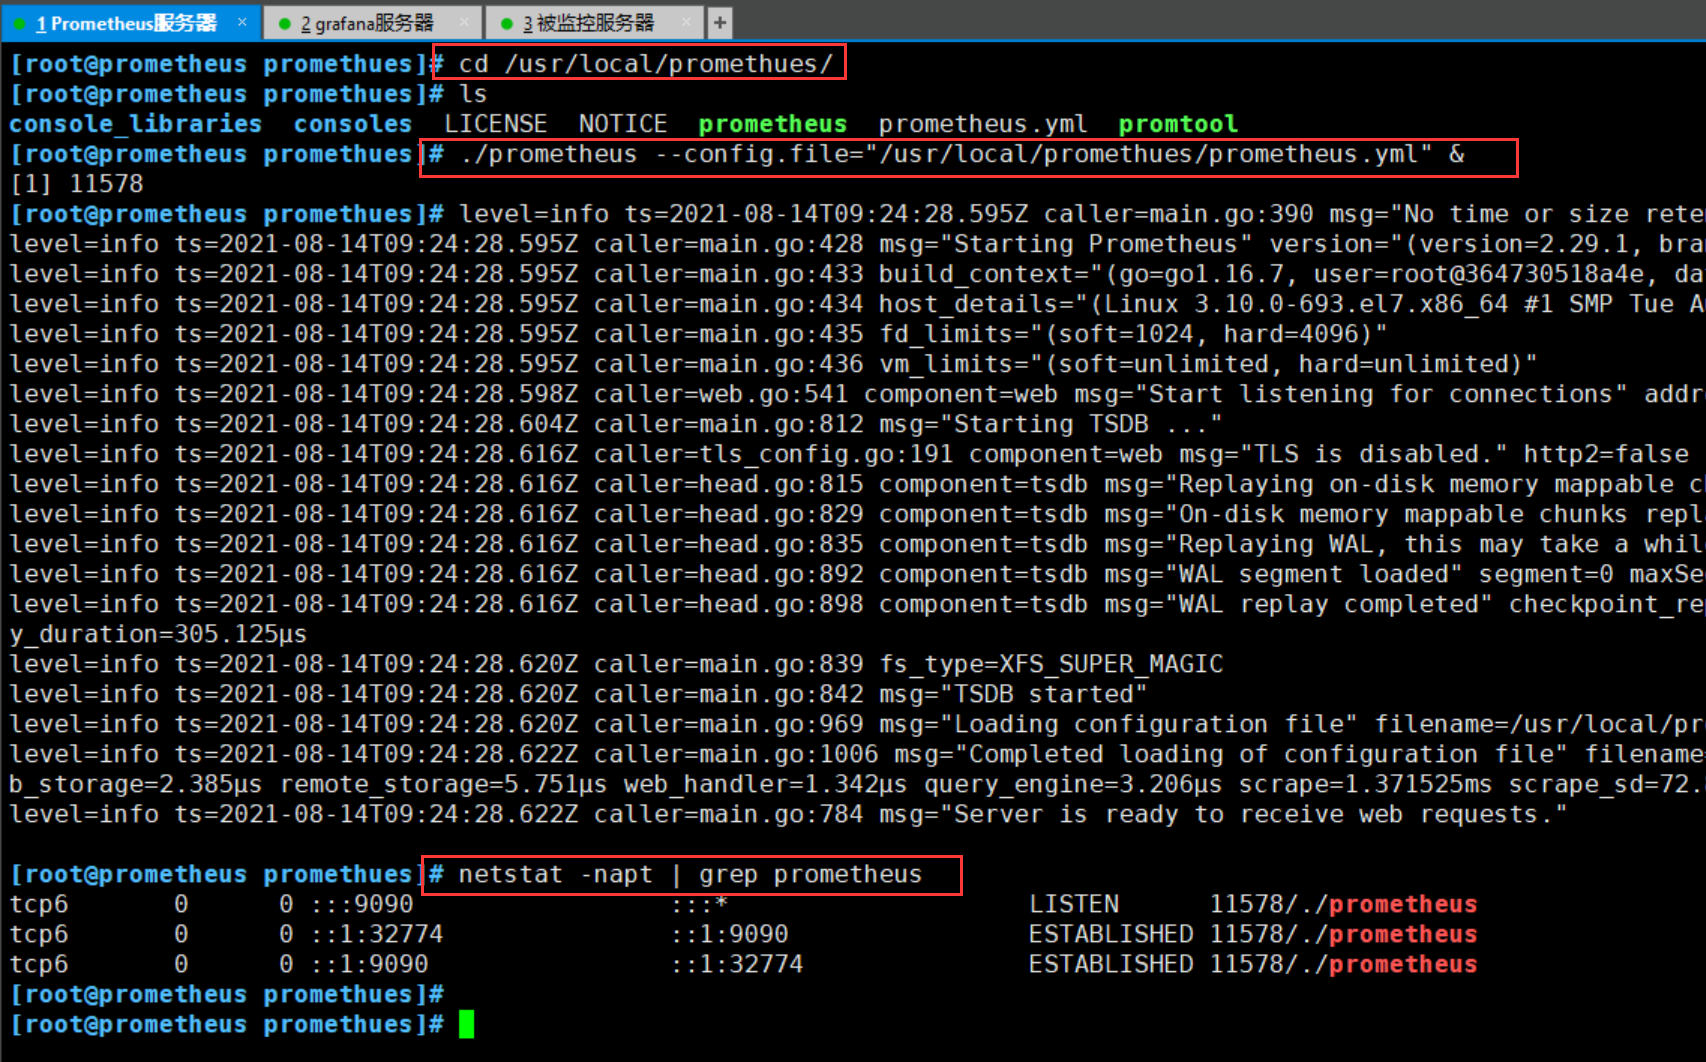Click ':::9090' local address in netstat output

pos(361,904)
